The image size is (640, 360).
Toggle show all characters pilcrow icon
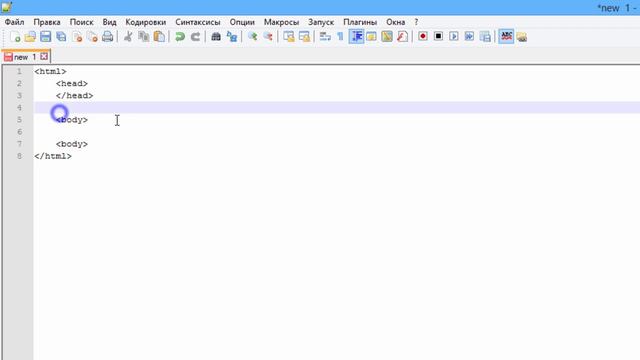pyautogui.click(x=340, y=37)
